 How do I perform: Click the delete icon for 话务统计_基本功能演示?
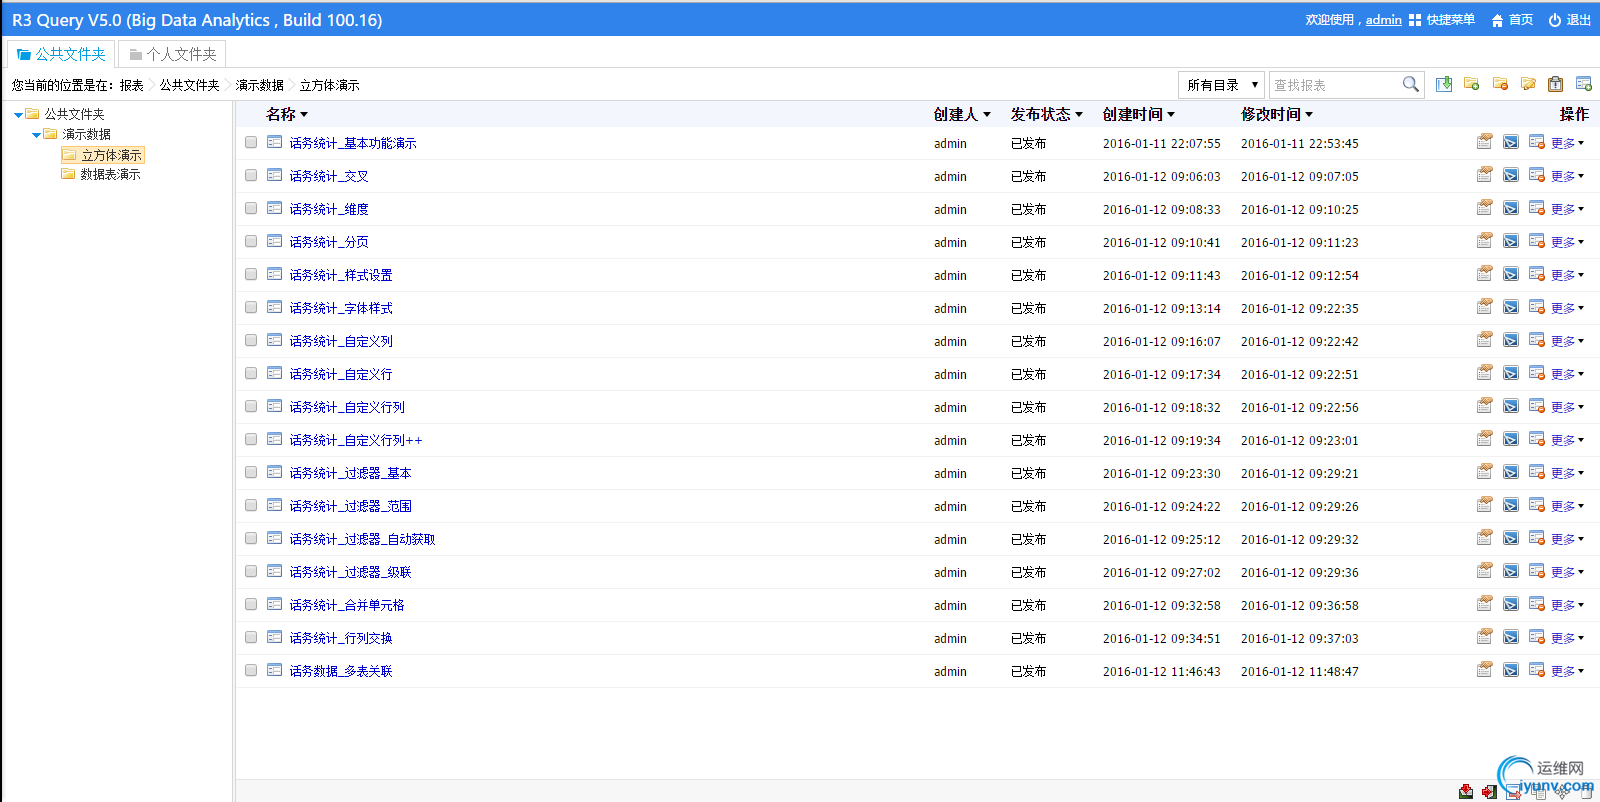click(1537, 142)
